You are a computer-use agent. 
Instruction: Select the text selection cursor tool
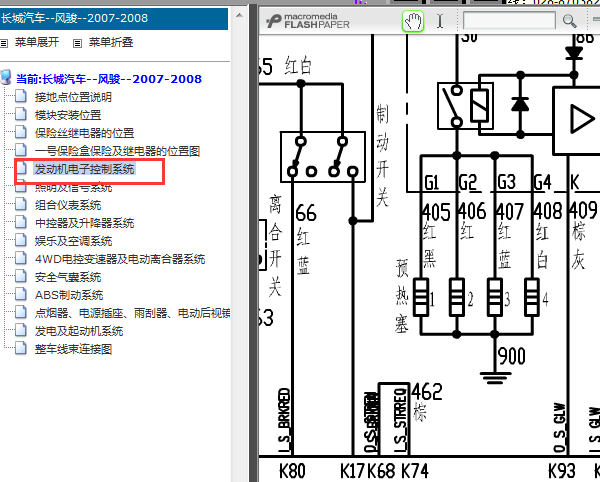pos(440,21)
